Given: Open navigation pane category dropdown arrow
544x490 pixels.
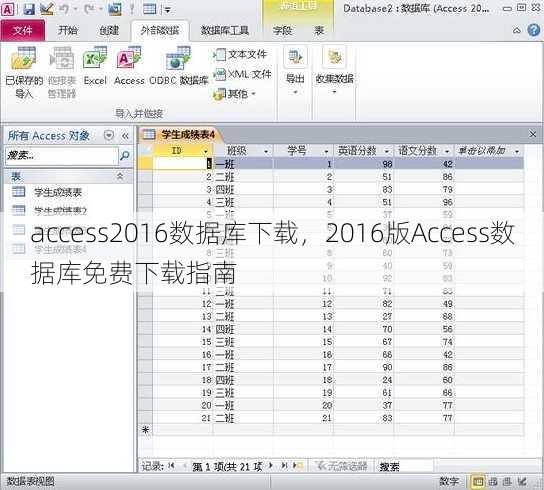Looking at the screenshot, I should click(x=109, y=135).
